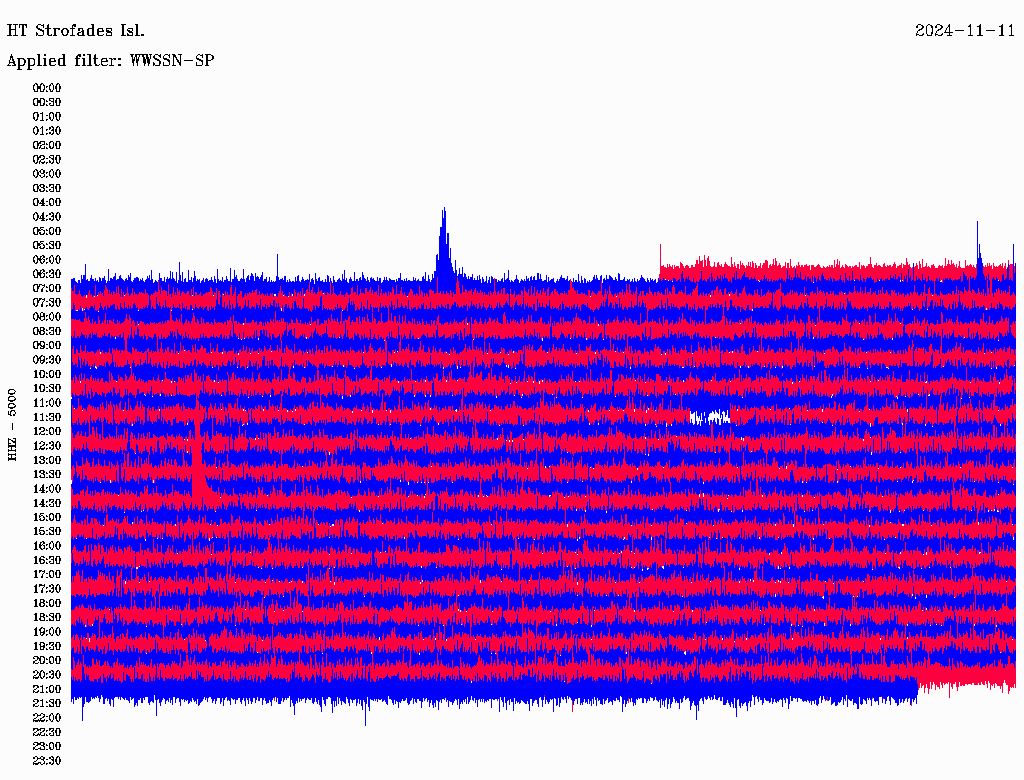This screenshot has width=1024, height=780.
Task: Click the 'Applied filter: WWSSN-SP' label
Action: click(x=110, y=61)
